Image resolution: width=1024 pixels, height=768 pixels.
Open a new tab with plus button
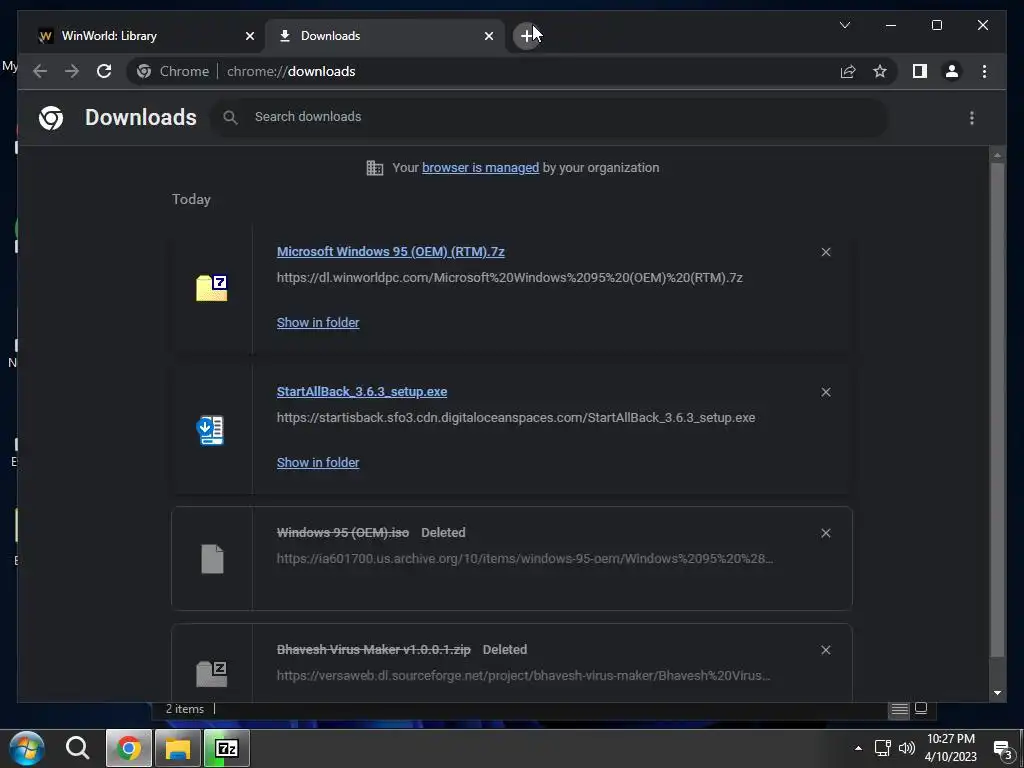point(526,36)
